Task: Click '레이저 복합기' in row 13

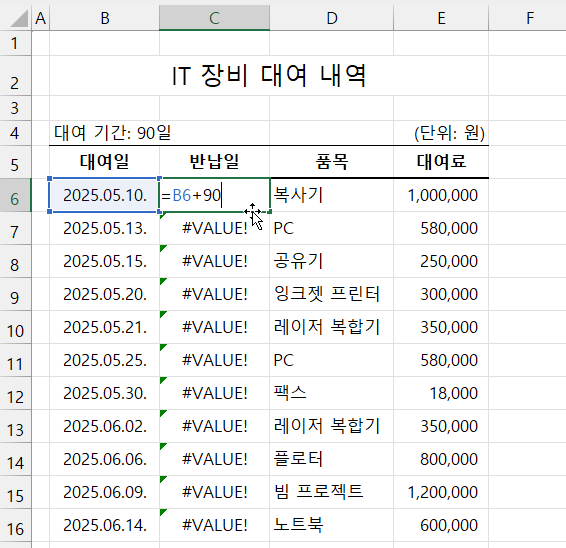Action: point(332,426)
